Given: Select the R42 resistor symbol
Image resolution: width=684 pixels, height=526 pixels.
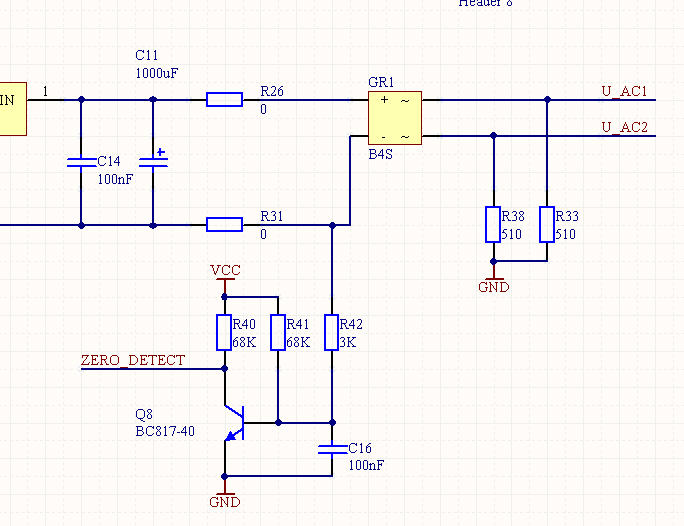Looking at the screenshot, I should (332, 332).
